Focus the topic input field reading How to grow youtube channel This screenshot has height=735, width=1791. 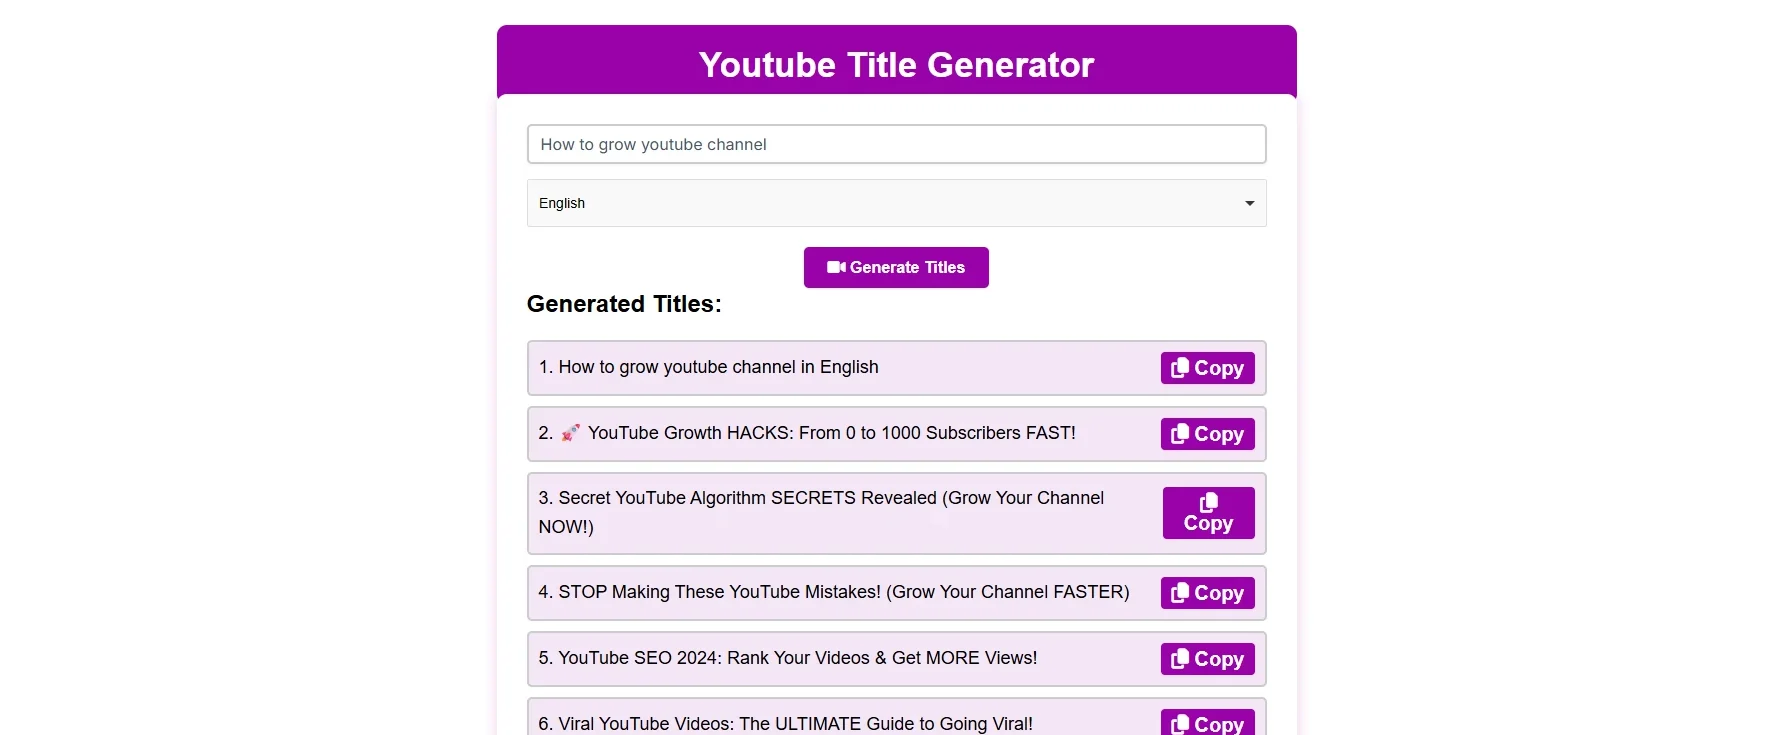(896, 144)
